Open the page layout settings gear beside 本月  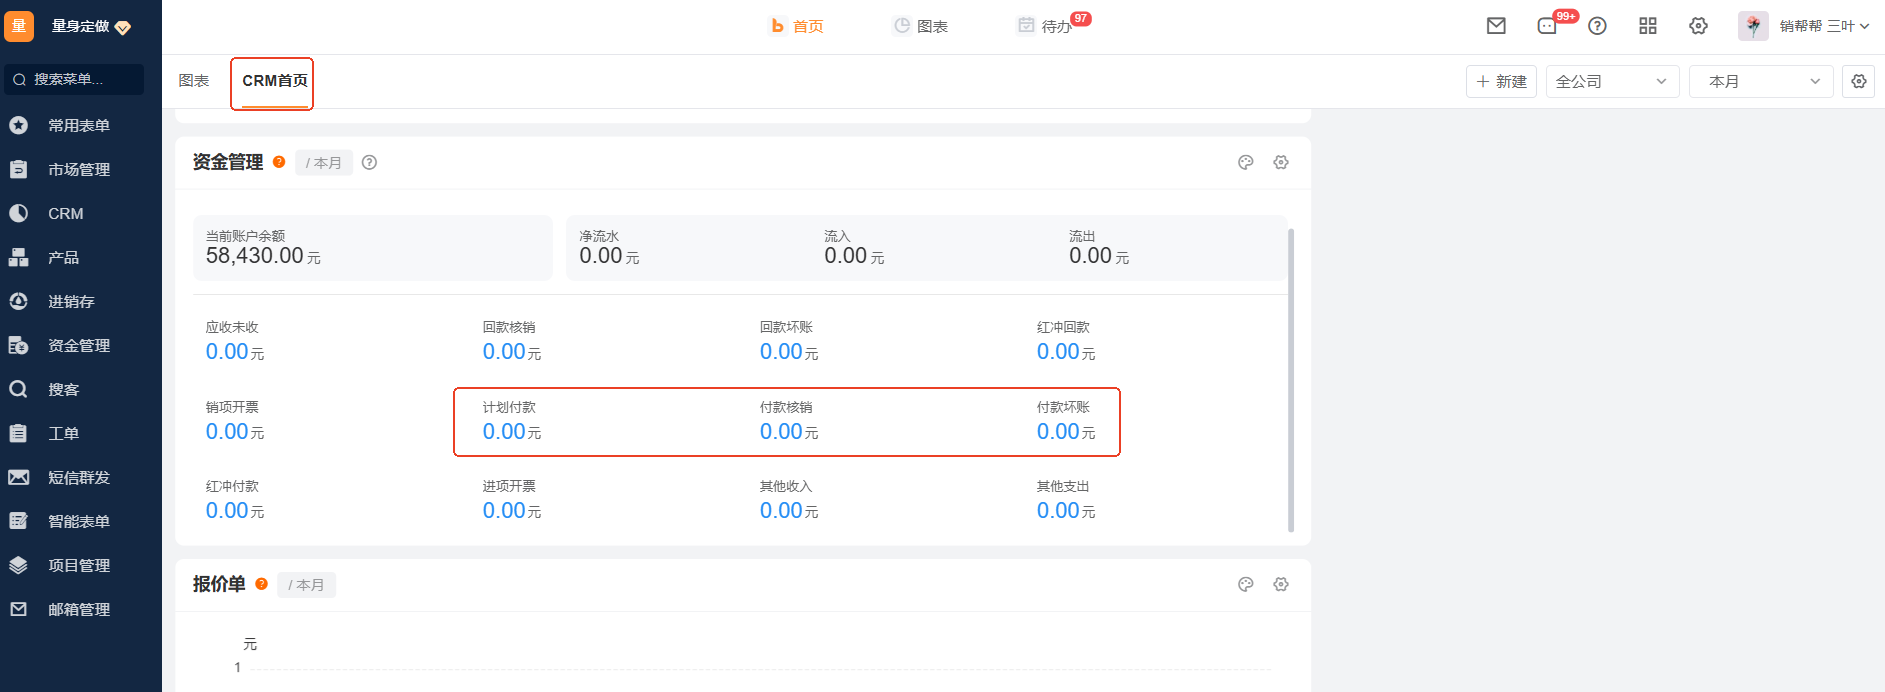[x=1858, y=81]
